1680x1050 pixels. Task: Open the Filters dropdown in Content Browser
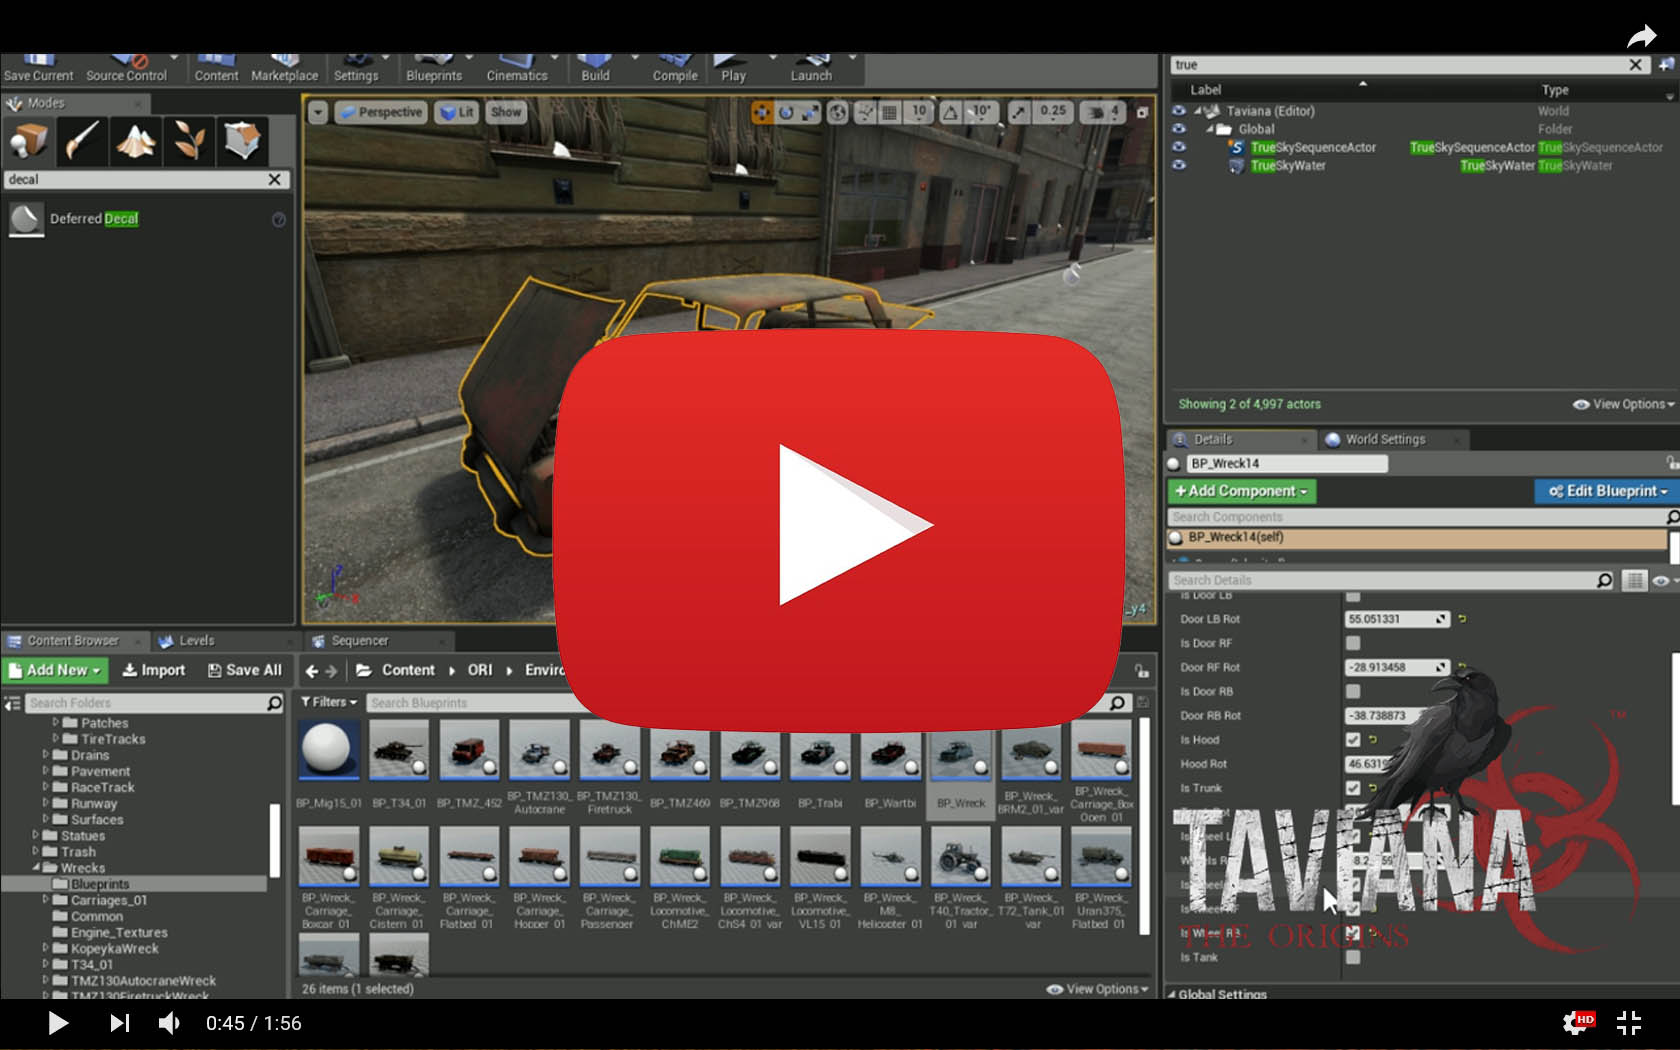[329, 702]
